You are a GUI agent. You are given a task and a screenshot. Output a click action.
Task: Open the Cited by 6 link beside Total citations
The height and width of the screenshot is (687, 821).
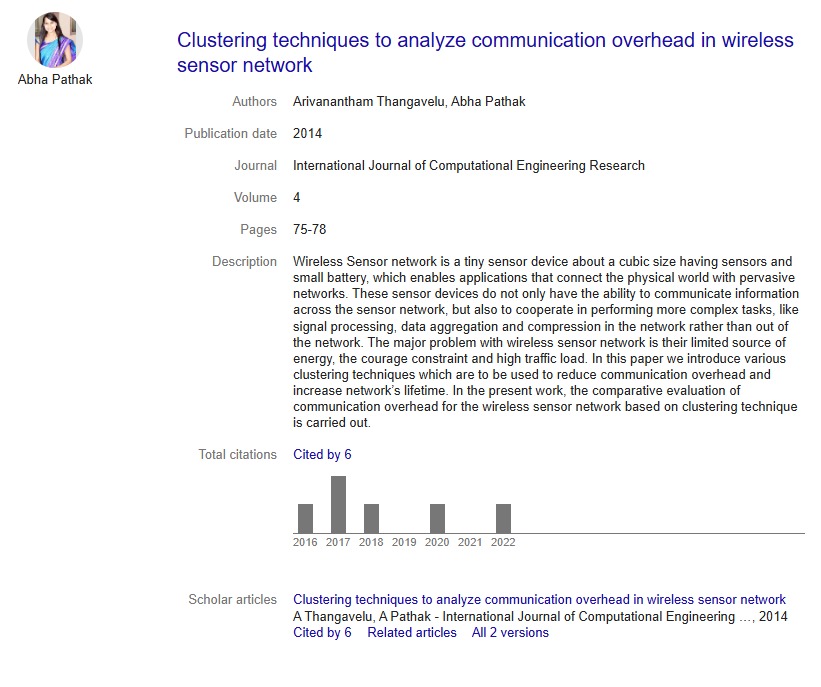tap(322, 455)
